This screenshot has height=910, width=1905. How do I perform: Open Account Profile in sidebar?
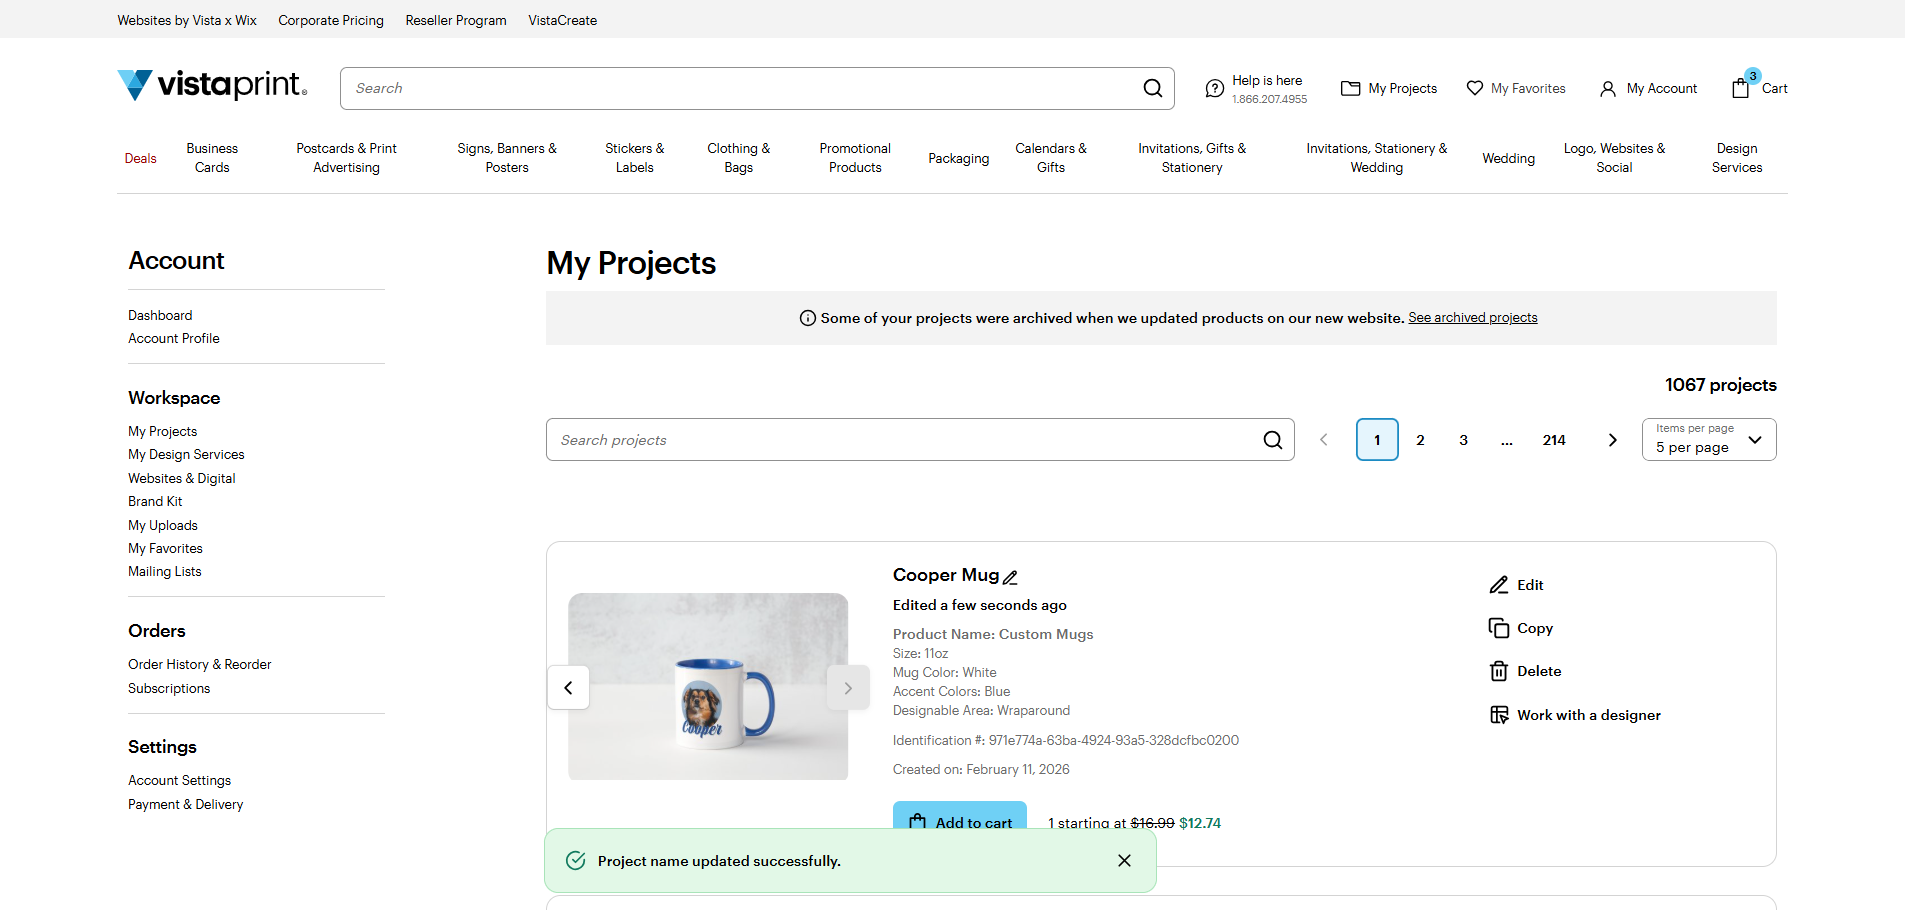[174, 338]
